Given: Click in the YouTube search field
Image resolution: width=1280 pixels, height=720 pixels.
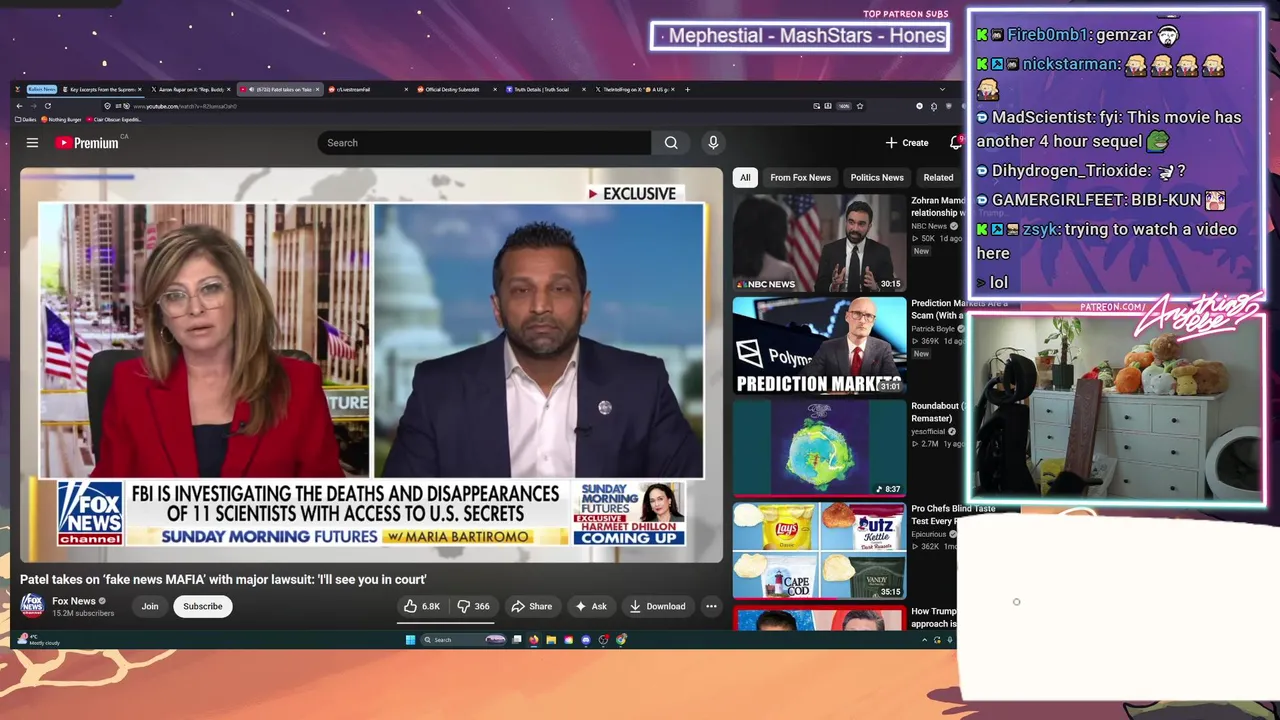Looking at the screenshot, I should coord(485,143).
